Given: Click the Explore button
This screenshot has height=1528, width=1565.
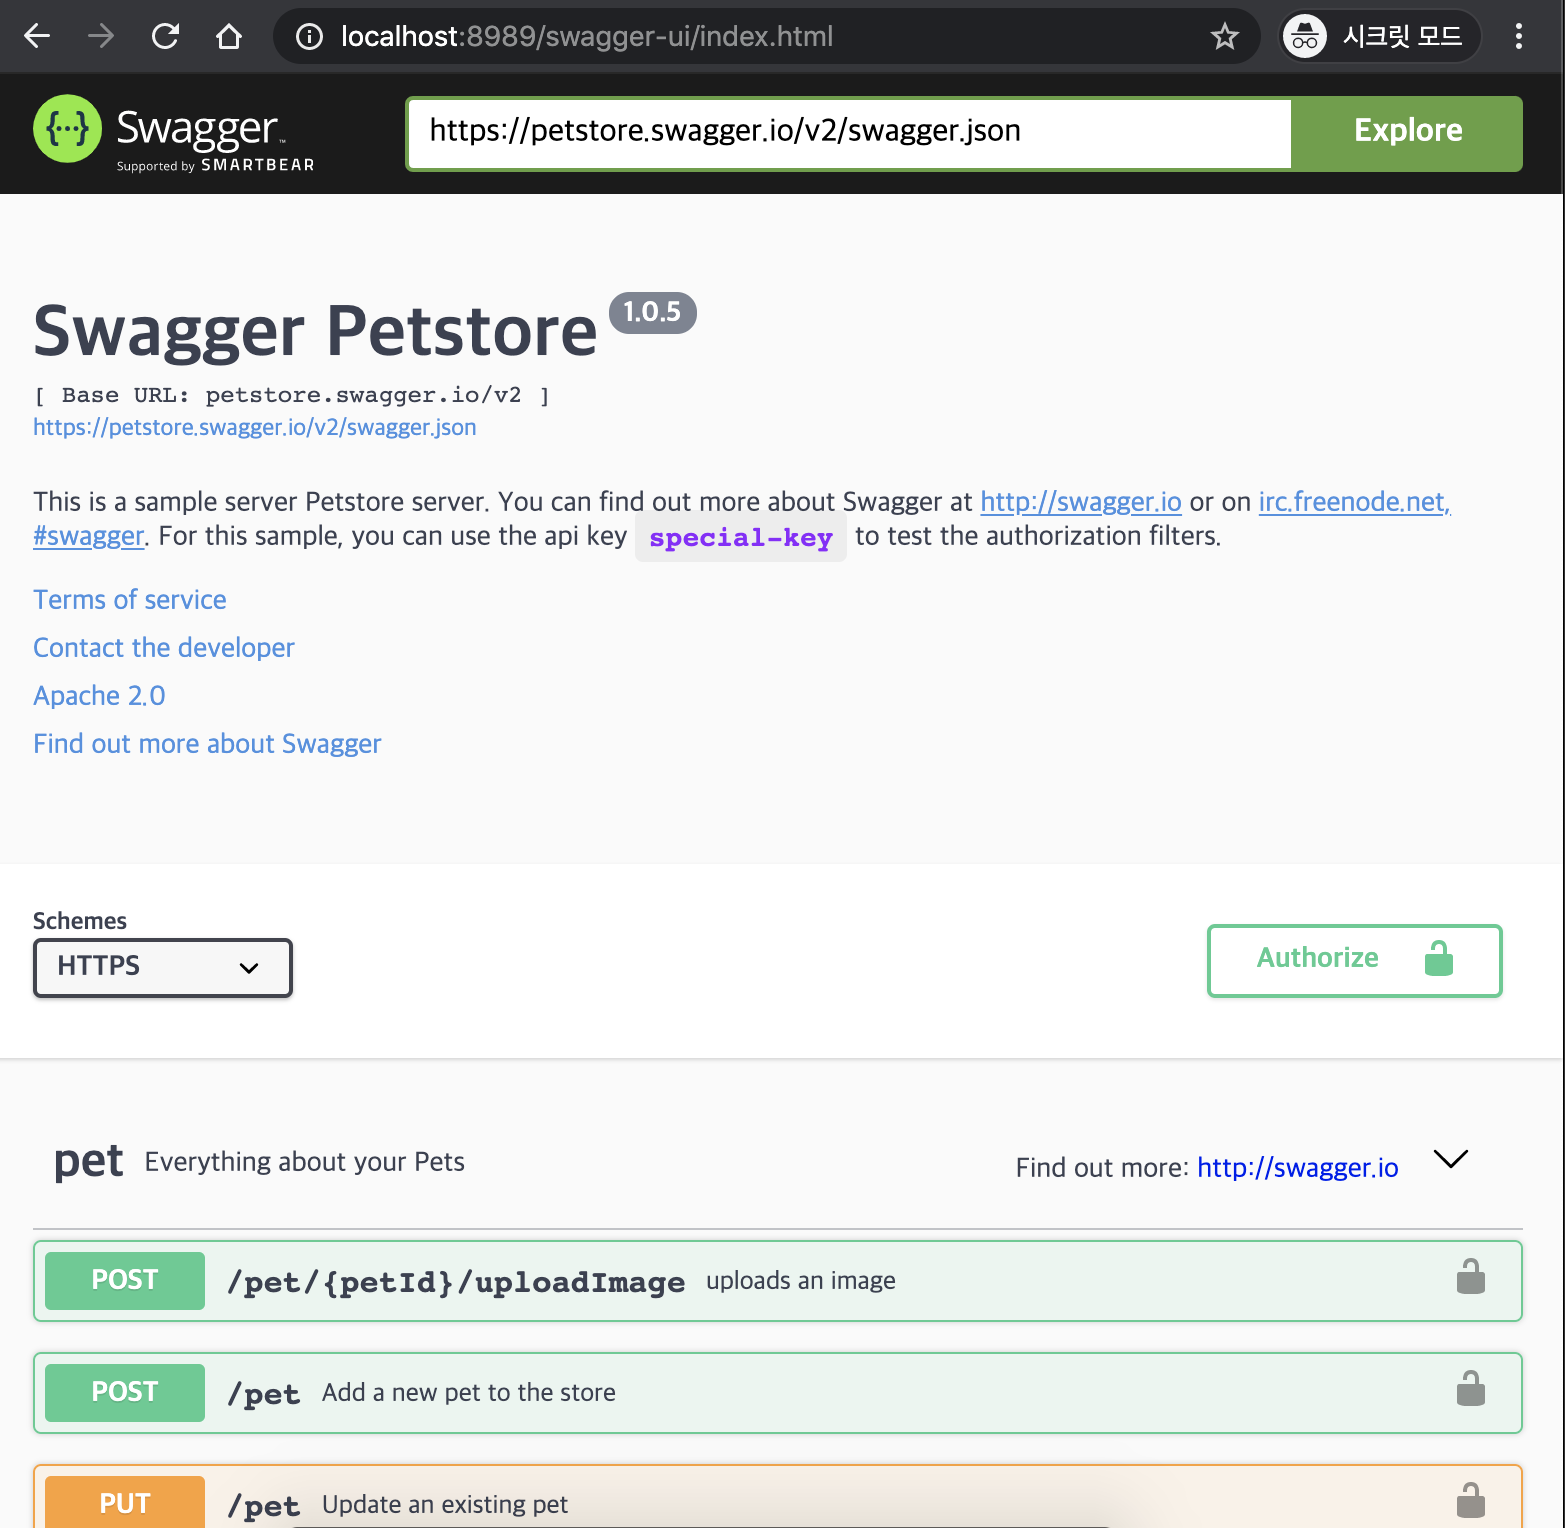Looking at the screenshot, I should point(1407,131).
